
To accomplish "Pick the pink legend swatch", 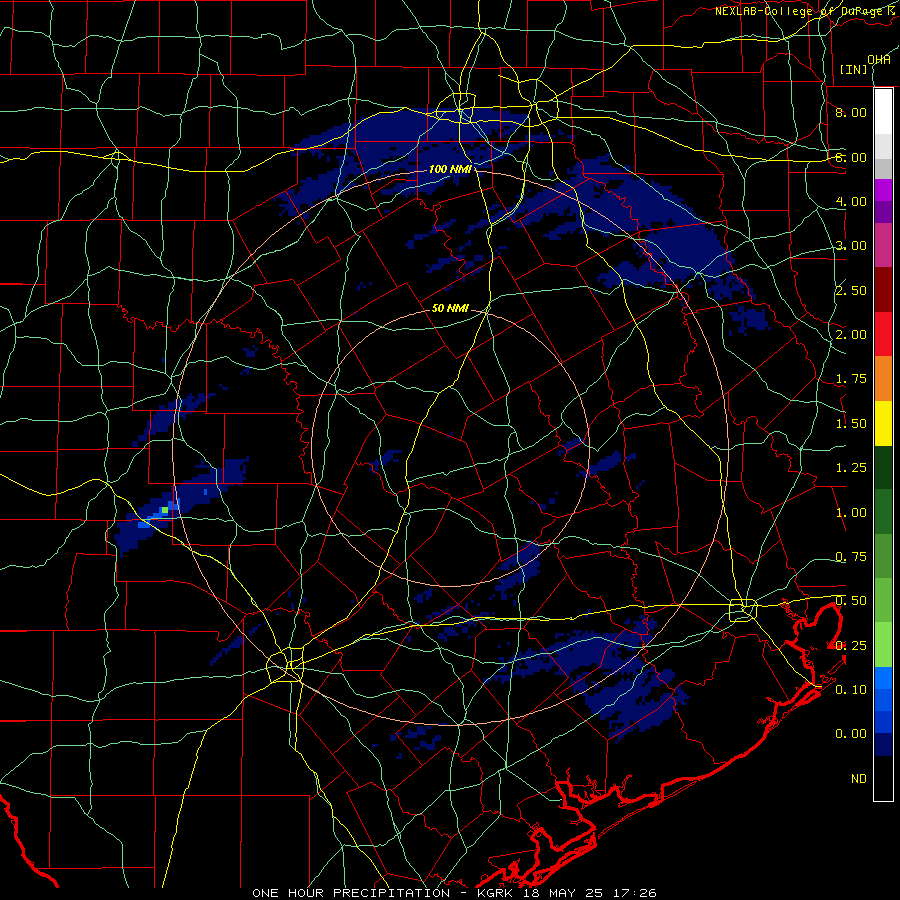I will coord(883,246).
